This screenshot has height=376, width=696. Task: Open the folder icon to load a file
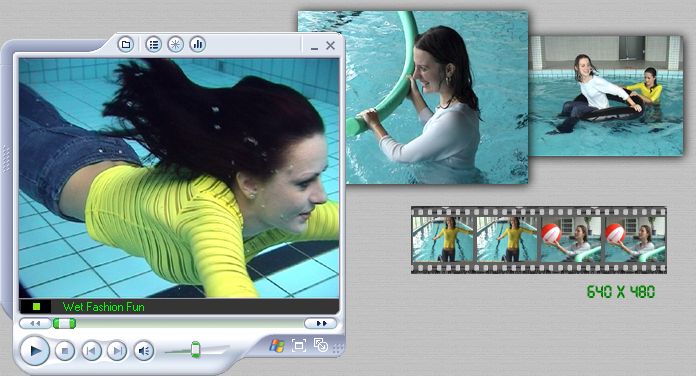[126, 44]
